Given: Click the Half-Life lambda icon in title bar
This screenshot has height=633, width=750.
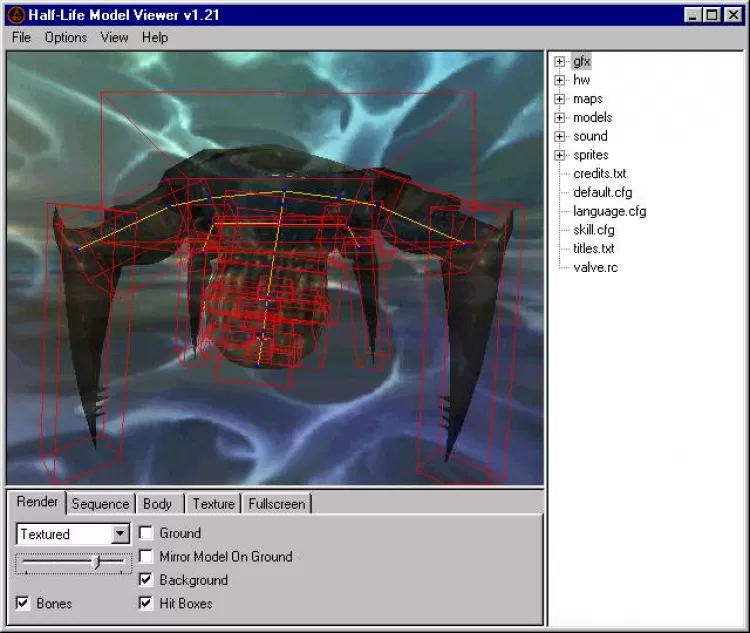Looking at the screenshot, I should [x=16, y=15].
